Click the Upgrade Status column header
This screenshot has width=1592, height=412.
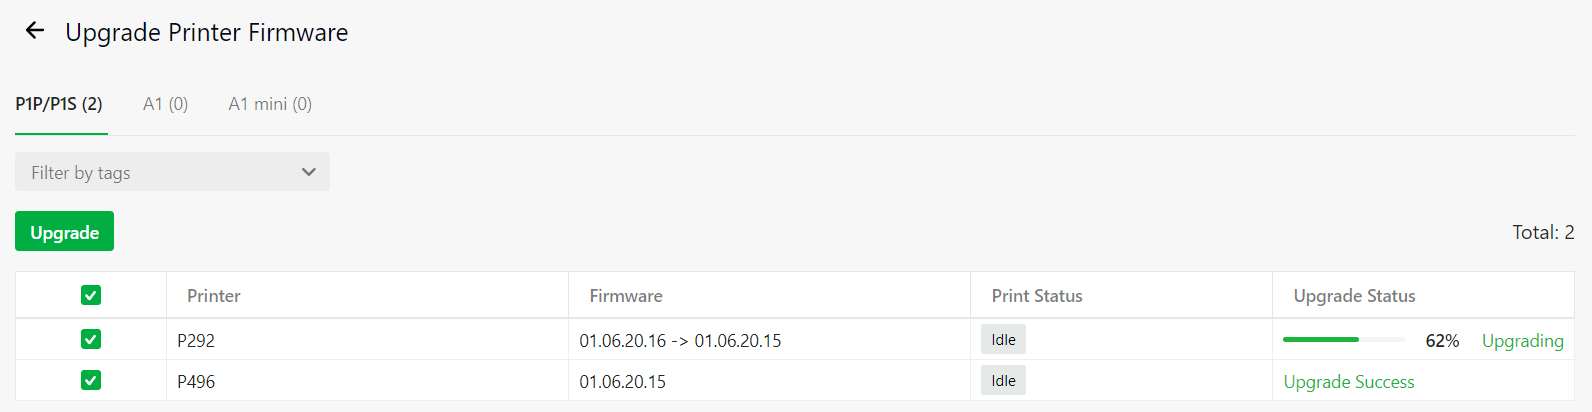point(1354,296)
